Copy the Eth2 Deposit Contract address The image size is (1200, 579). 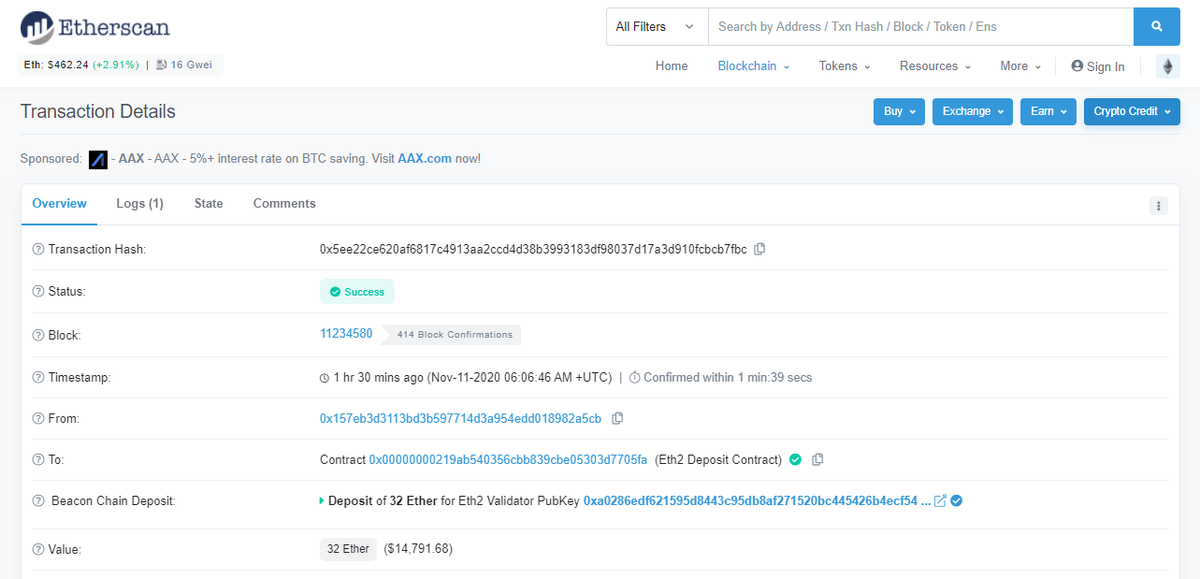pyautogui.click(x=818, y=460)
